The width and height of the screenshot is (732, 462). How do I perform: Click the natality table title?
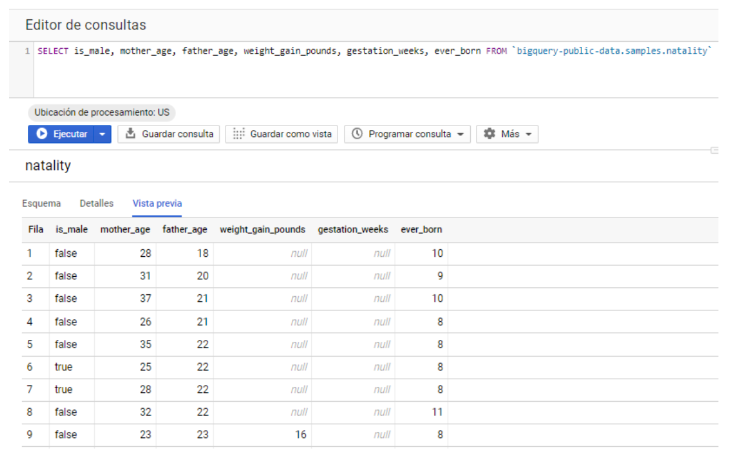pyautogui.click(x=48, y=166)
